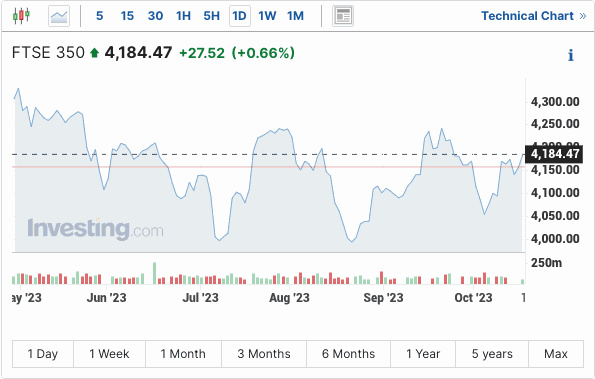
Task: Select the 1D interval
Action: click(239, 16)
